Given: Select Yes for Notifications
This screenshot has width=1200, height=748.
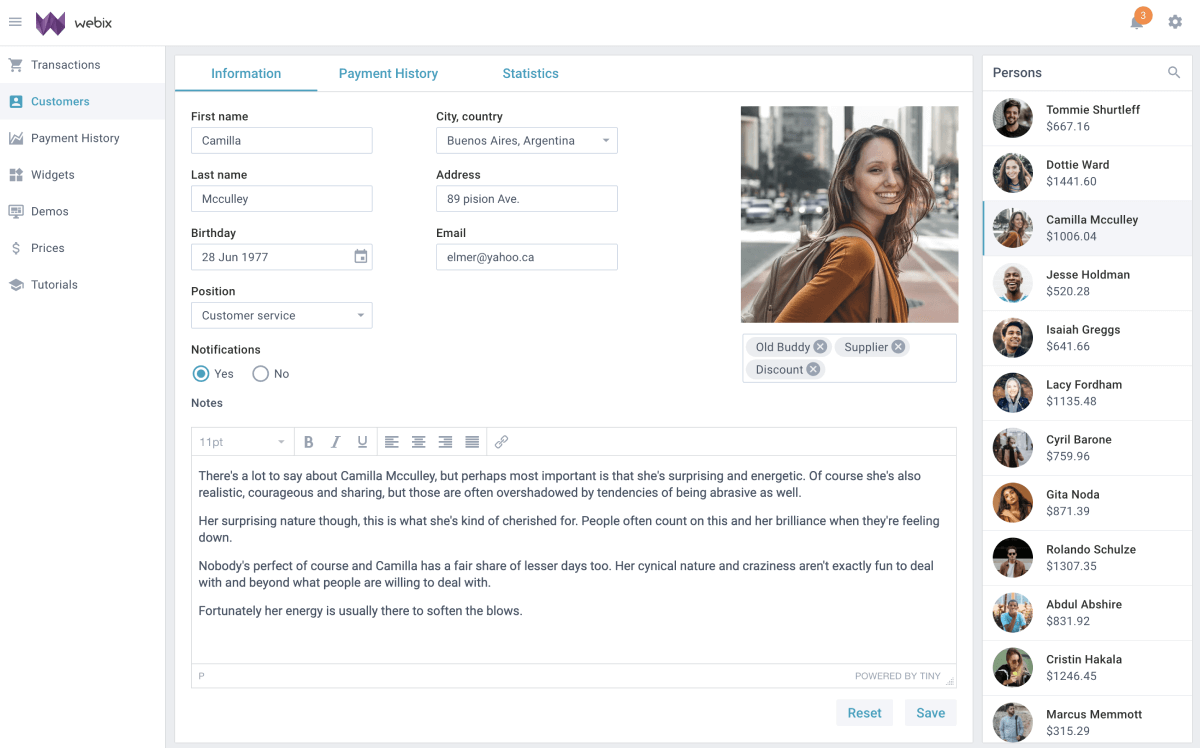Looking at the screenshot, I should click(201, 374).
